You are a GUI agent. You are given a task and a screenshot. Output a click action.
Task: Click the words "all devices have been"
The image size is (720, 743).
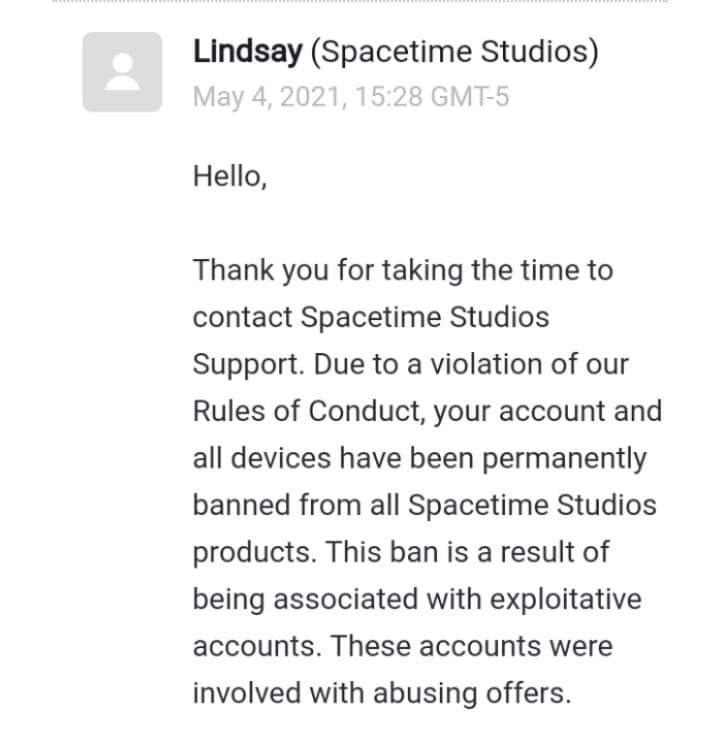(x=333, y=458)
